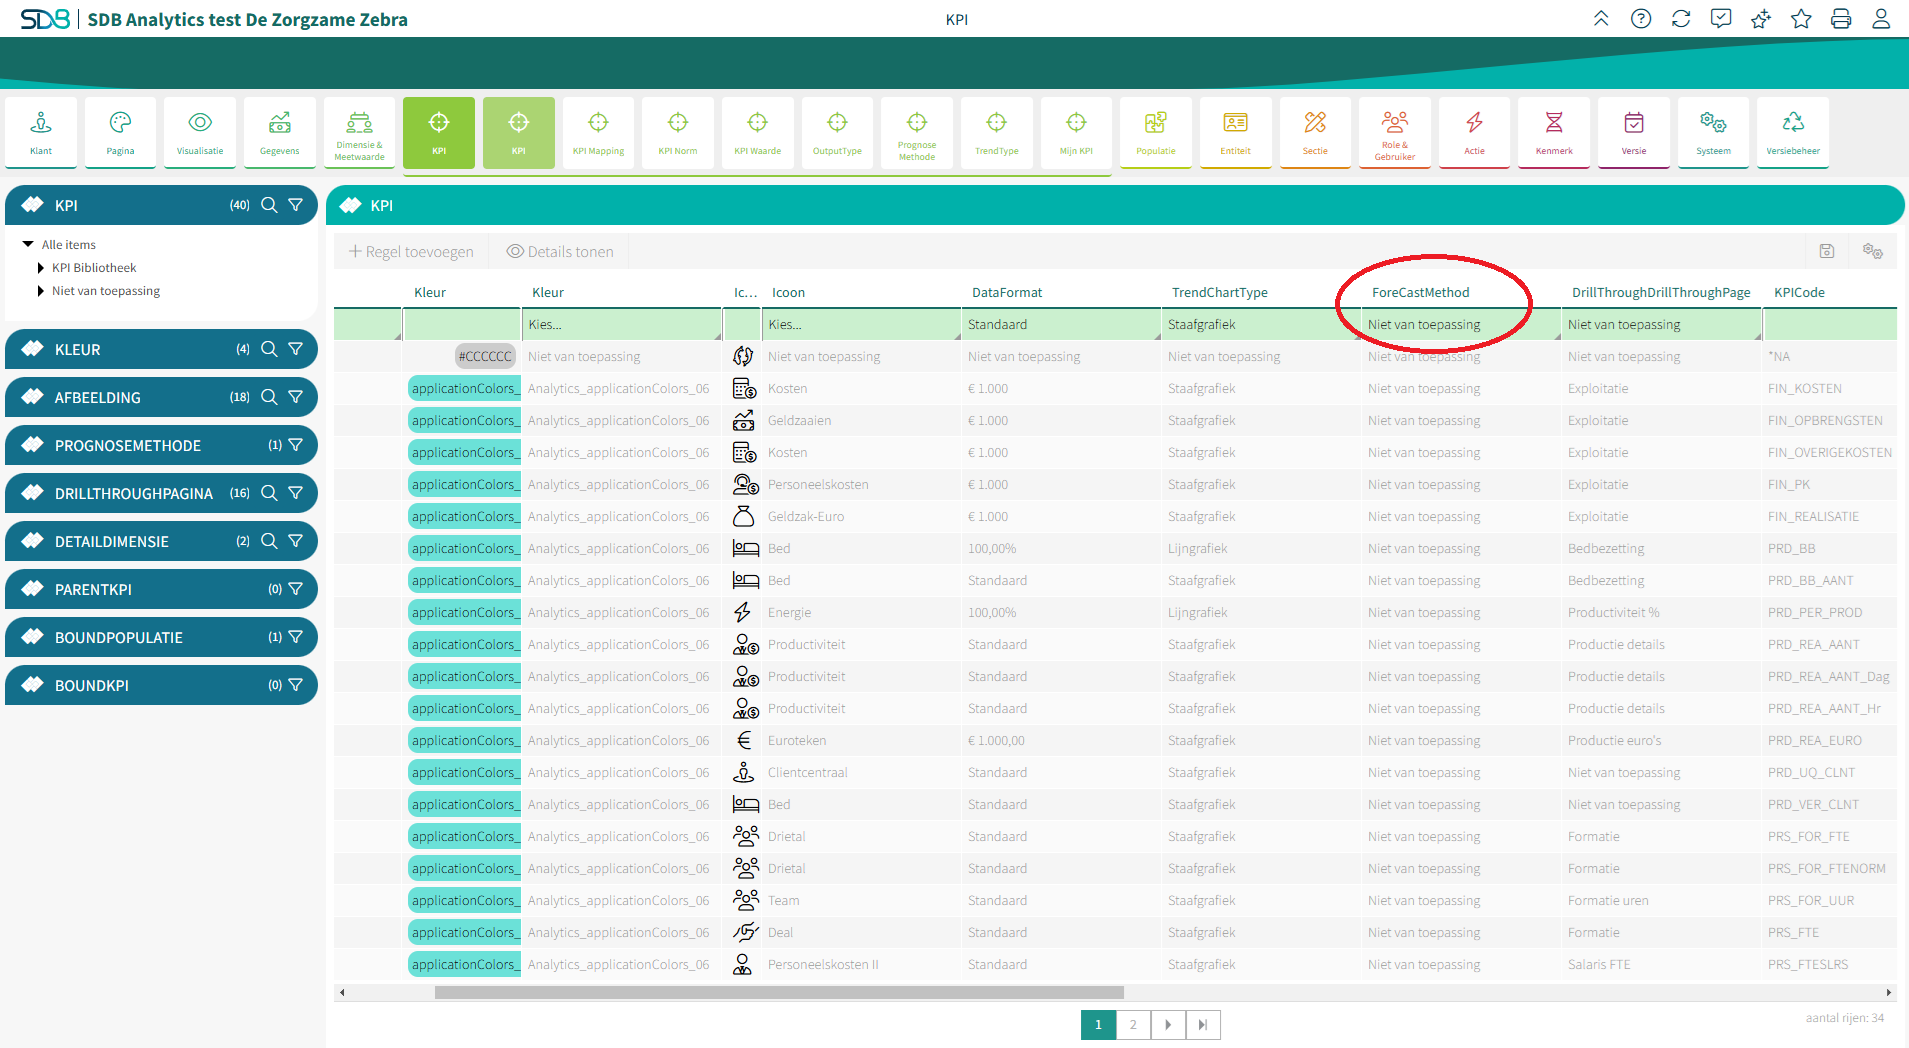Filter the PROGNOSEMETHODE panel
Image resolution: width=1909 pixels, height=1048 pixels.
point(296,445)
